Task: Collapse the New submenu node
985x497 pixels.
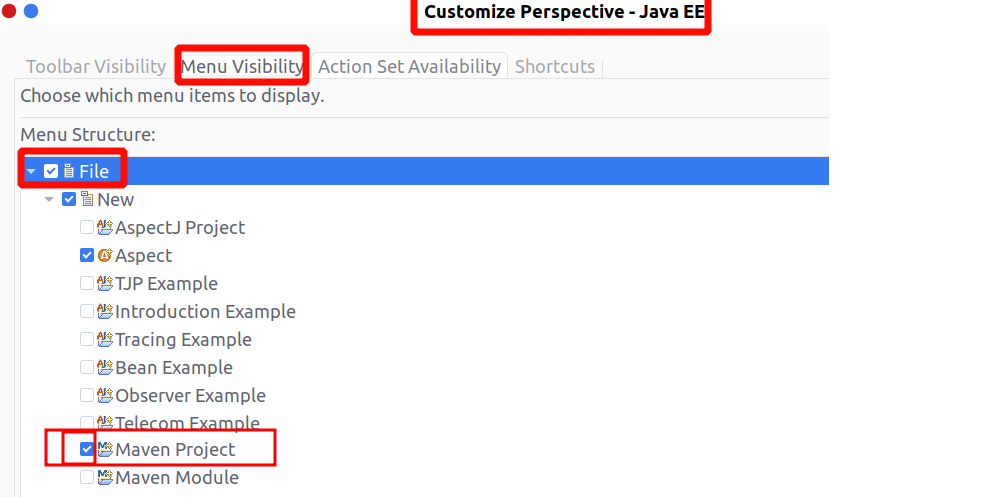Action: click(49, 200)
